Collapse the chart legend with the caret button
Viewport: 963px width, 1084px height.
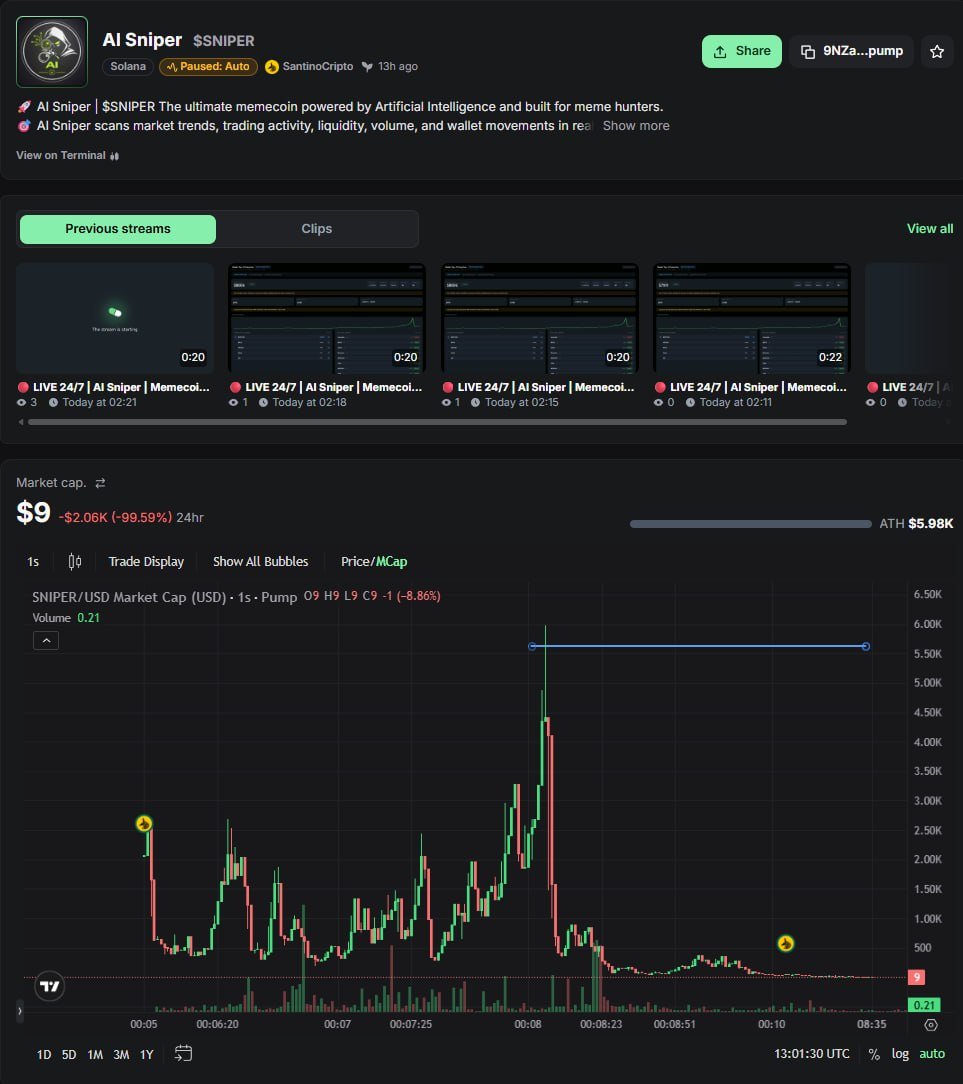coord(46,641)
